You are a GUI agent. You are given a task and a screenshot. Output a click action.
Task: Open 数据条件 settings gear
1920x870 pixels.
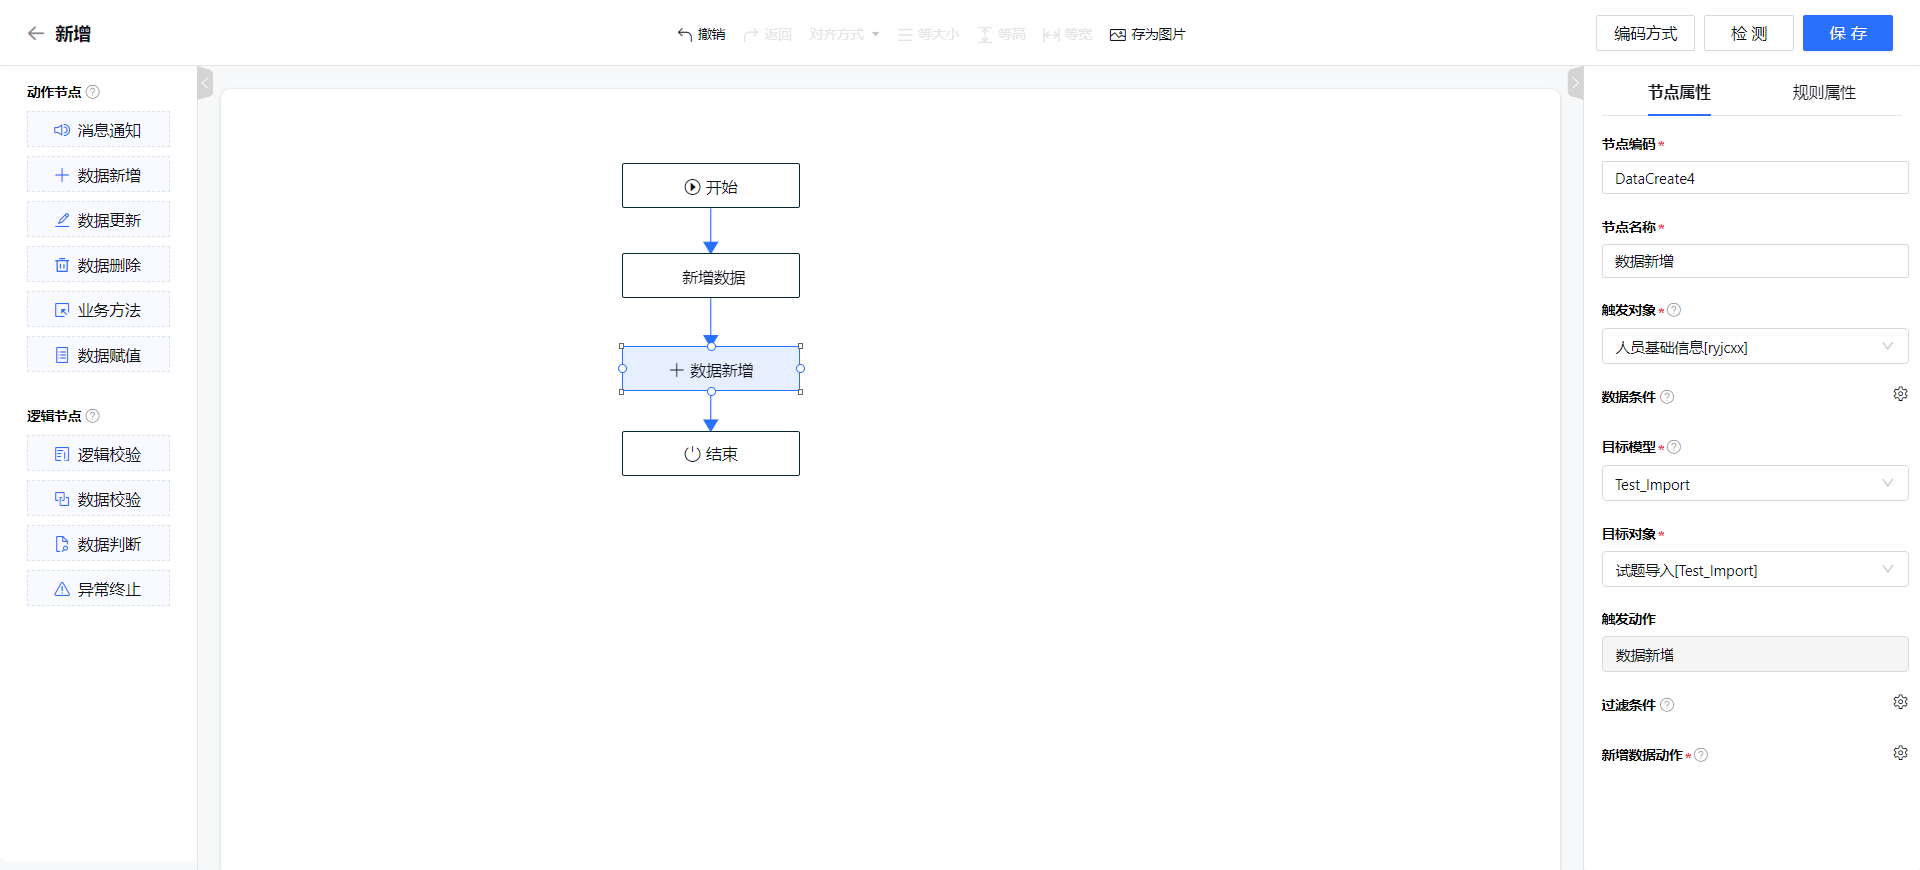click(x=1900, y=394)
